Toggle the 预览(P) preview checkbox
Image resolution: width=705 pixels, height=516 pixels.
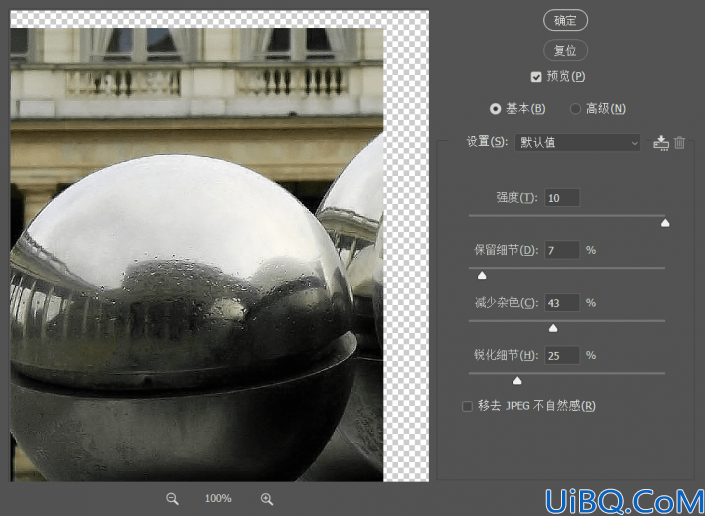point(535,77)
